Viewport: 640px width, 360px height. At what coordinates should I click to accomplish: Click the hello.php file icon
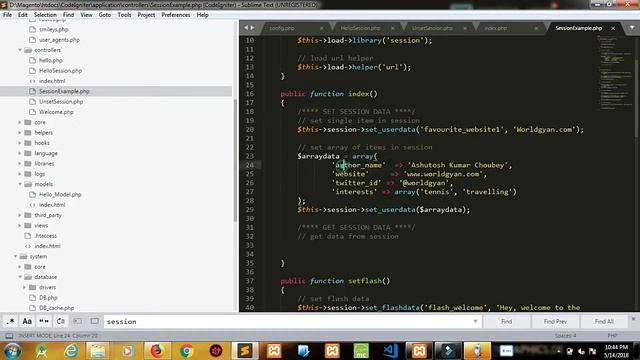(33, 60)
